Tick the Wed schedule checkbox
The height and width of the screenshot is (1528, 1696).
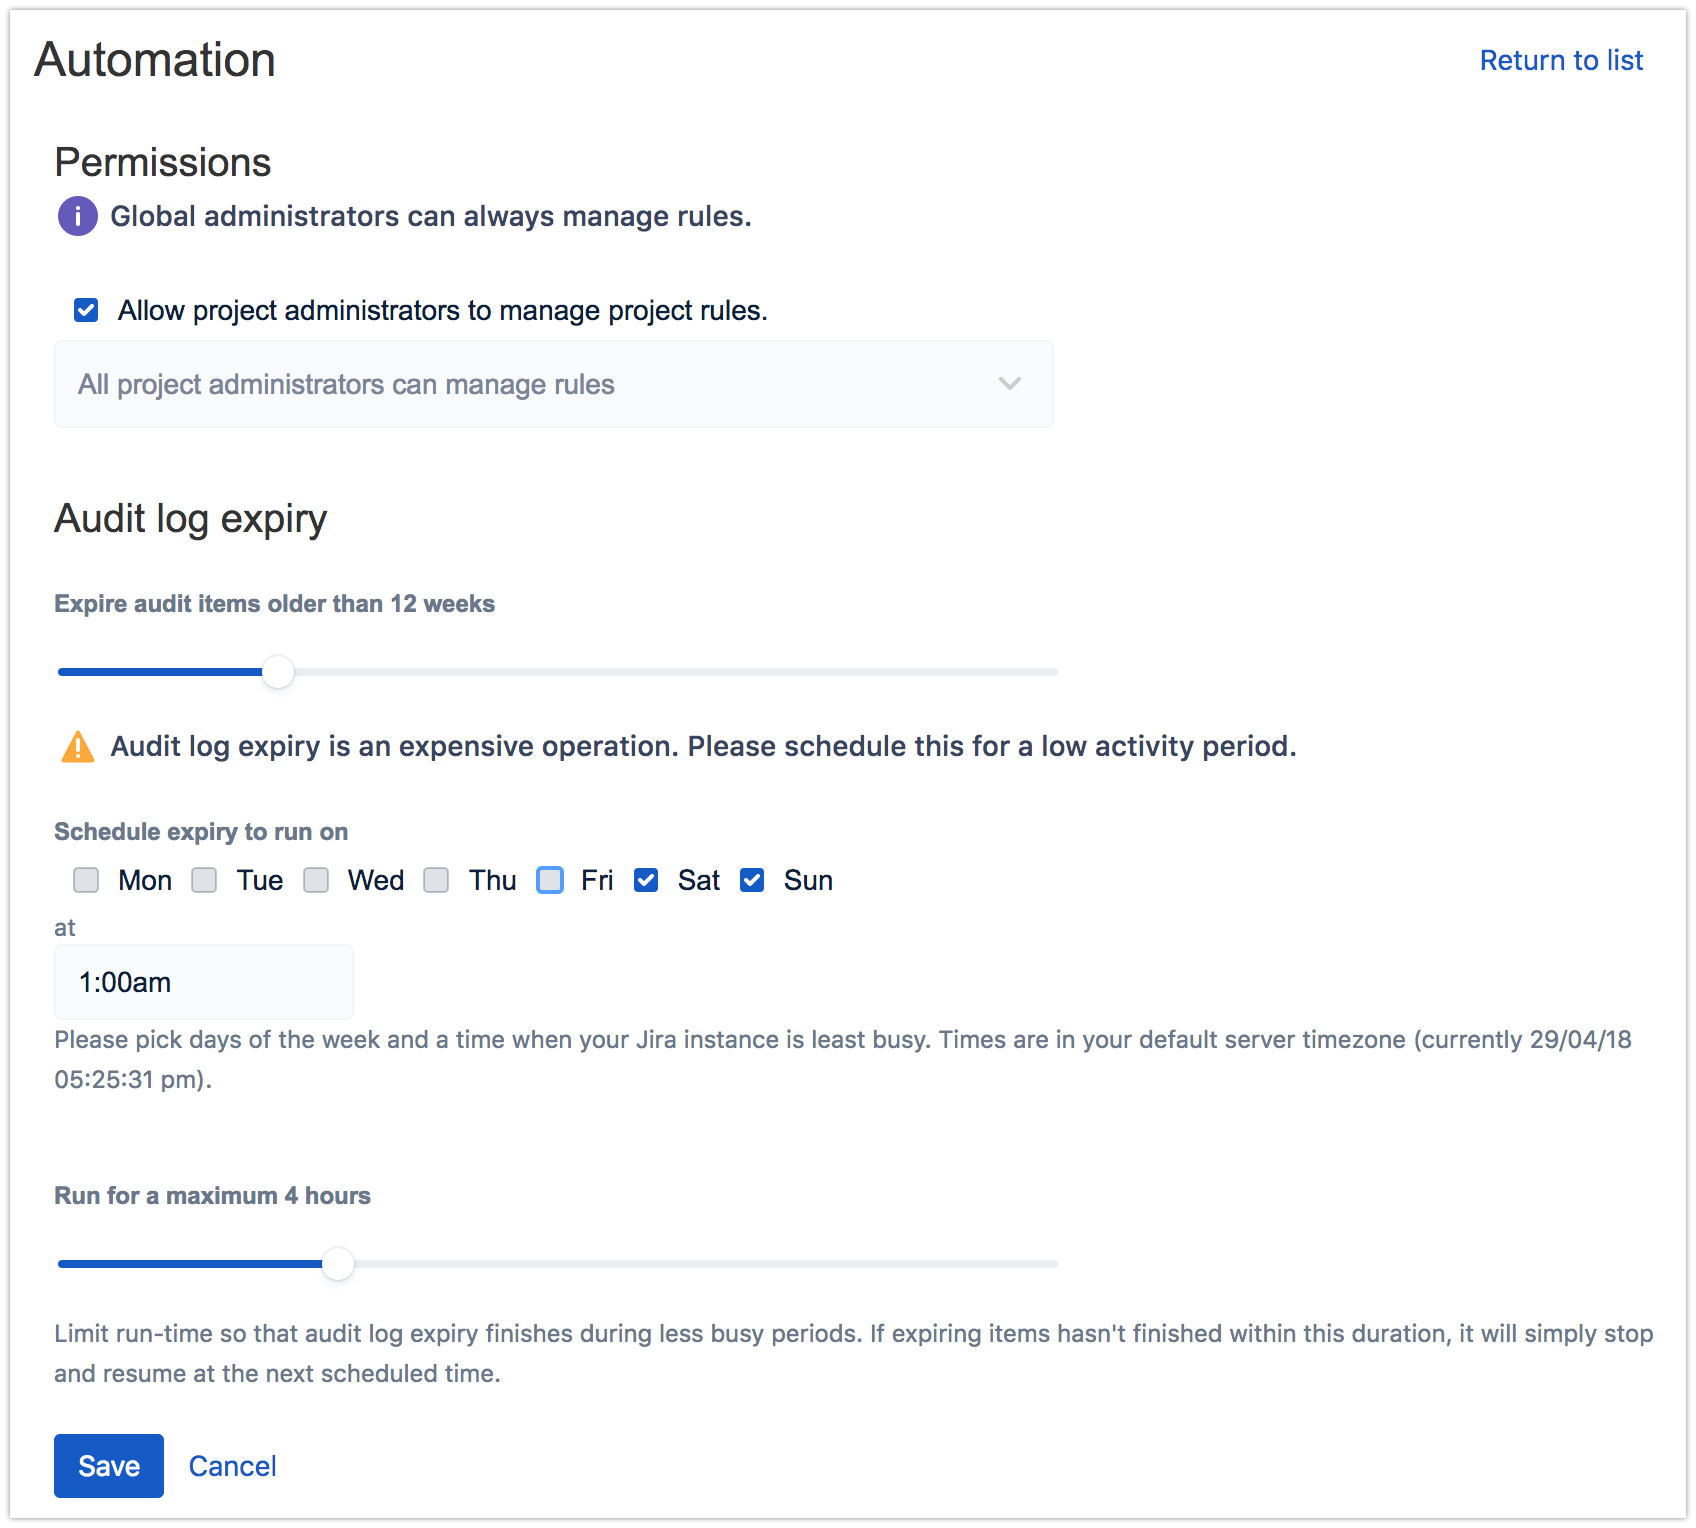[x=316, y=880]
